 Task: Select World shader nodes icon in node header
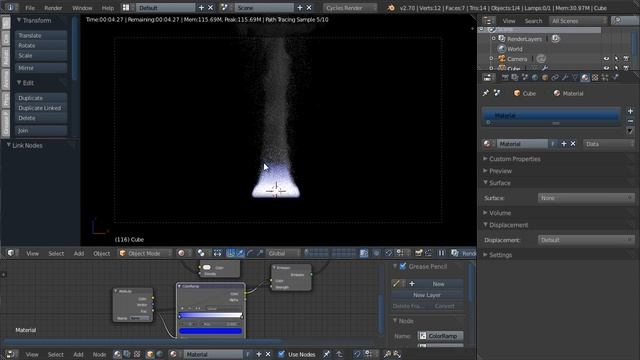[x=160, y=354]
